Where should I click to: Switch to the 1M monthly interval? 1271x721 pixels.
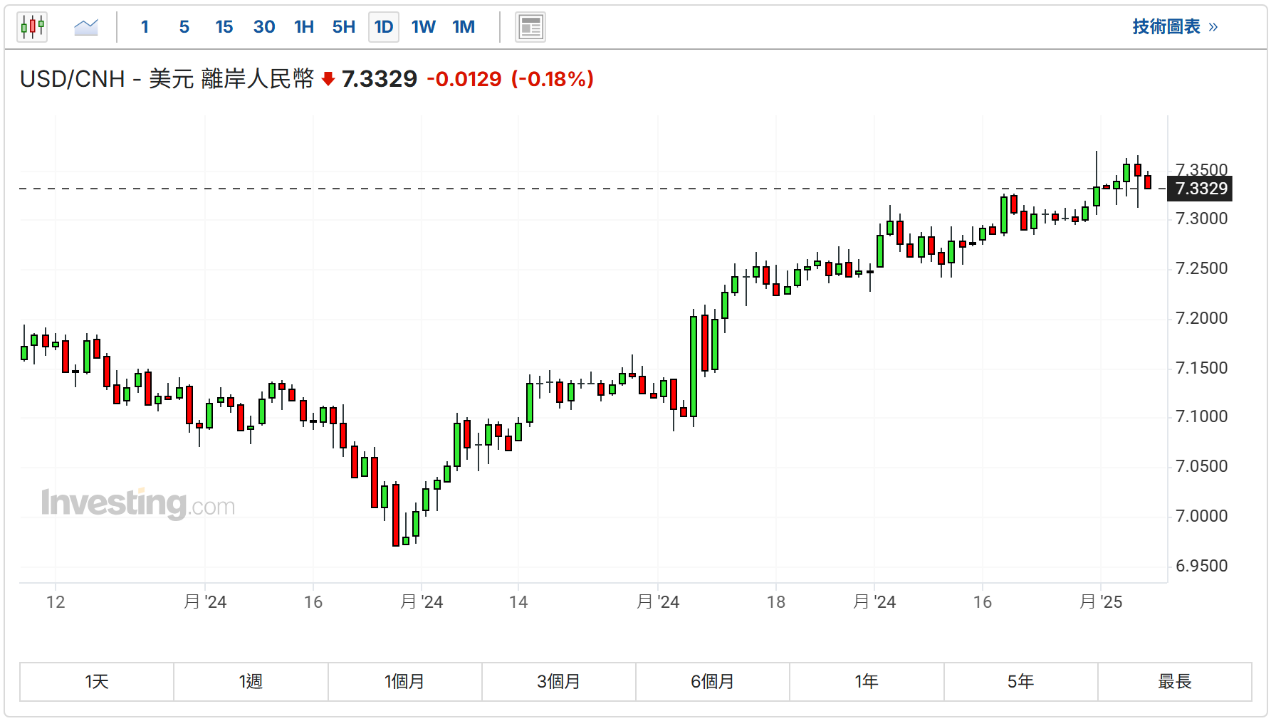pyautogui.click(x=463, y=27)
